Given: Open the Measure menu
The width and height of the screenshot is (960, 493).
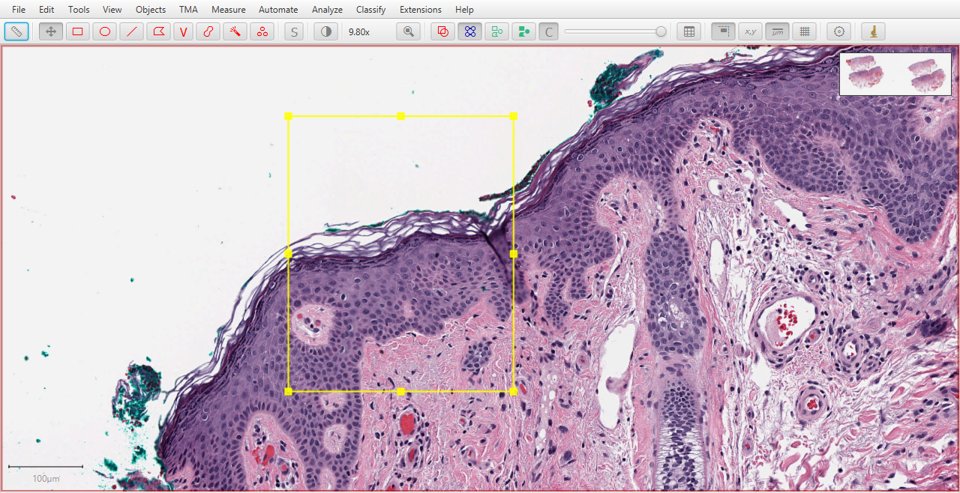Looking at the screenshot, I should tap(228, 10).
